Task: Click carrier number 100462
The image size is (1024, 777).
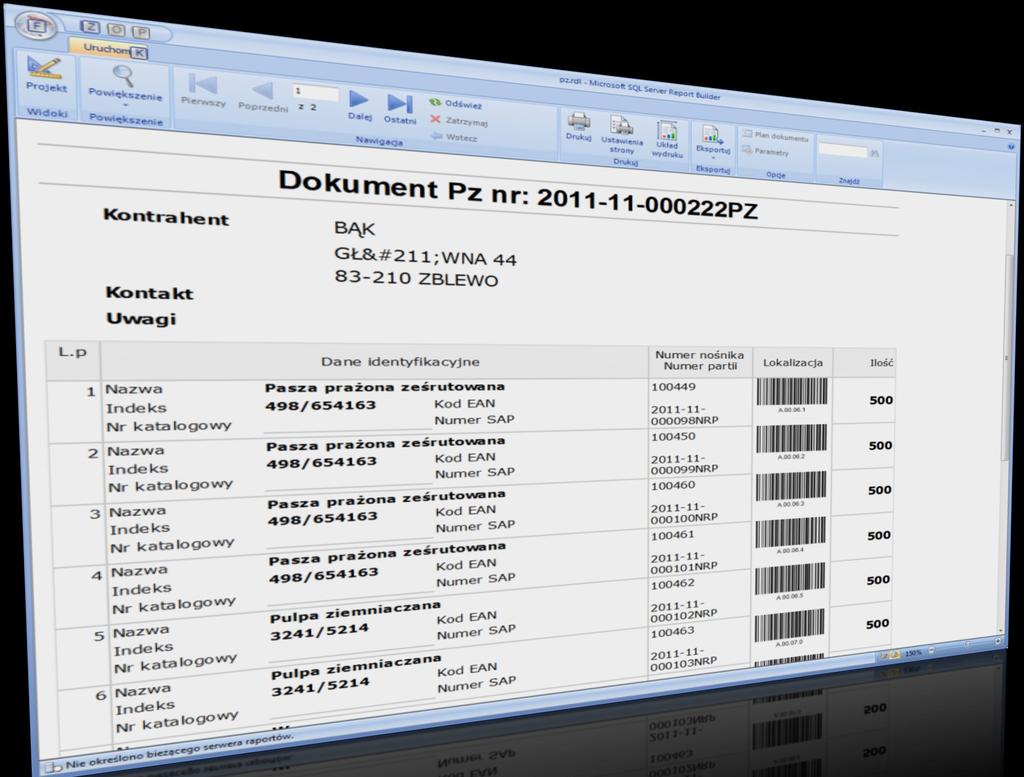Action: point(673,584)
